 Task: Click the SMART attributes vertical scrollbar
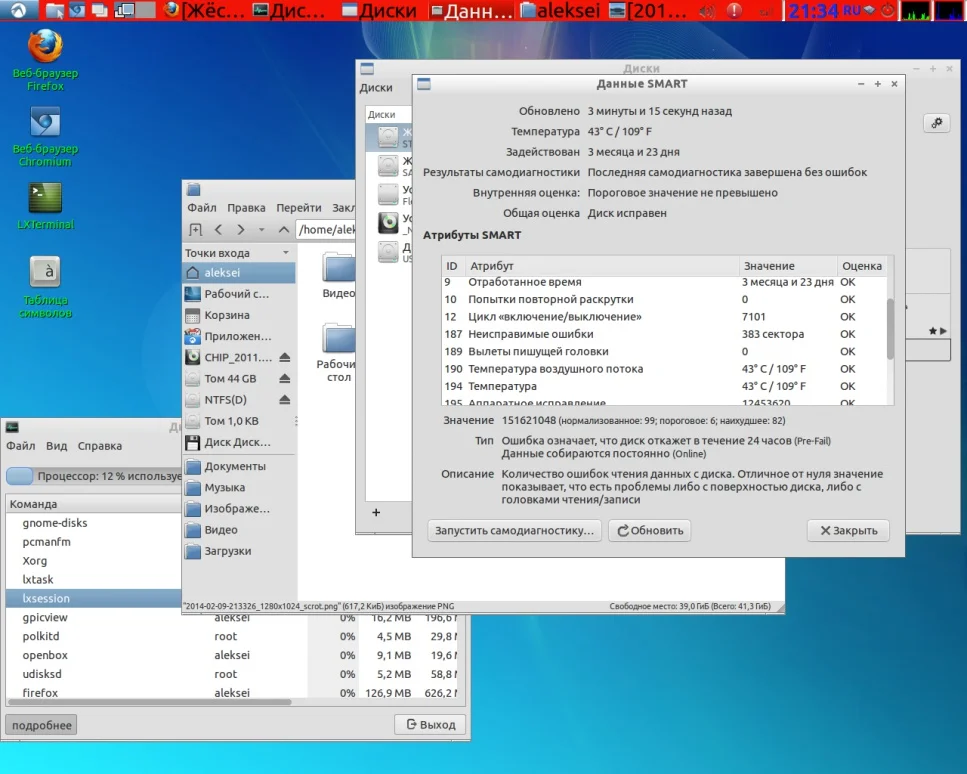tap(890, 330)
